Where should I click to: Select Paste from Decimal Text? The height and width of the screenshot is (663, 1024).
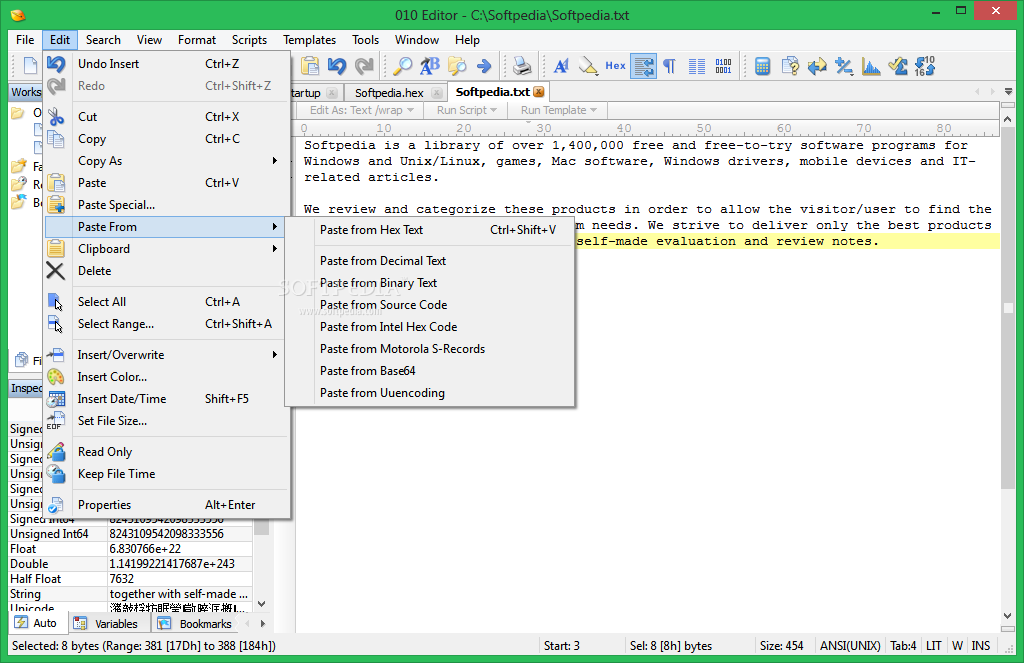[x=430, y=261]
